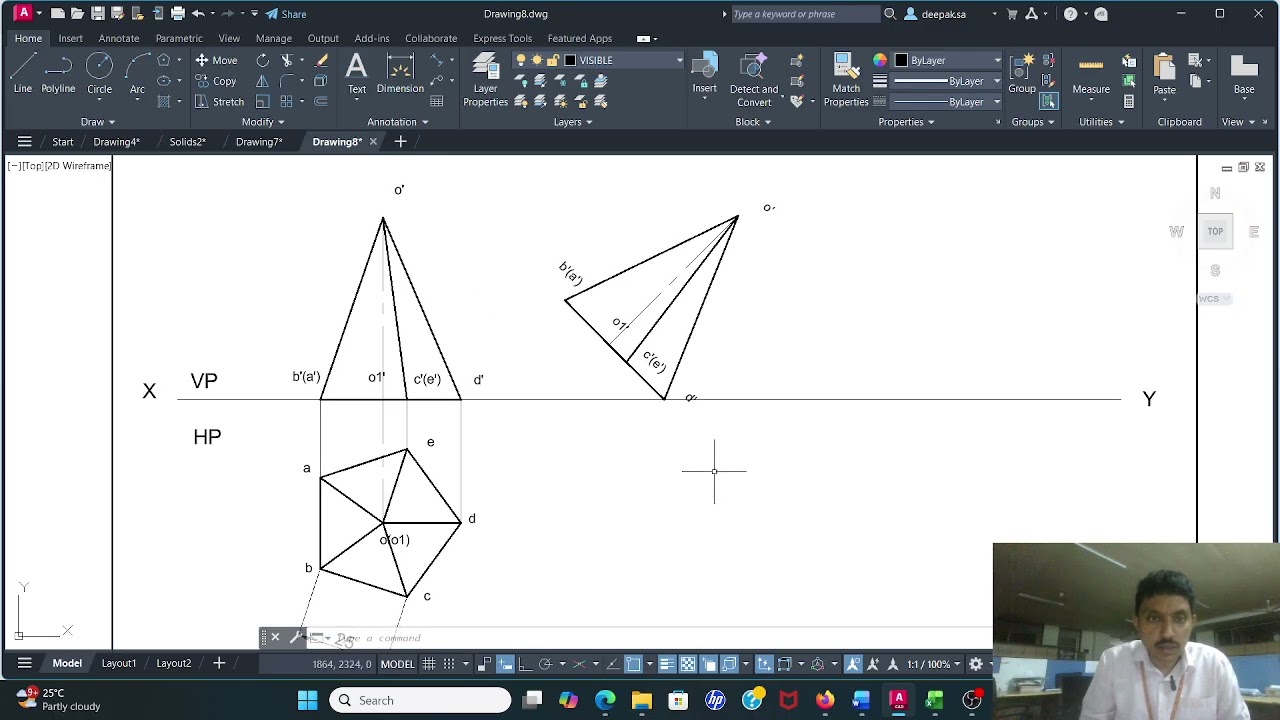Open the 1:1 / 100% annotation scale dropdown
Viewport: 1280px width, 720px height.
933,664
